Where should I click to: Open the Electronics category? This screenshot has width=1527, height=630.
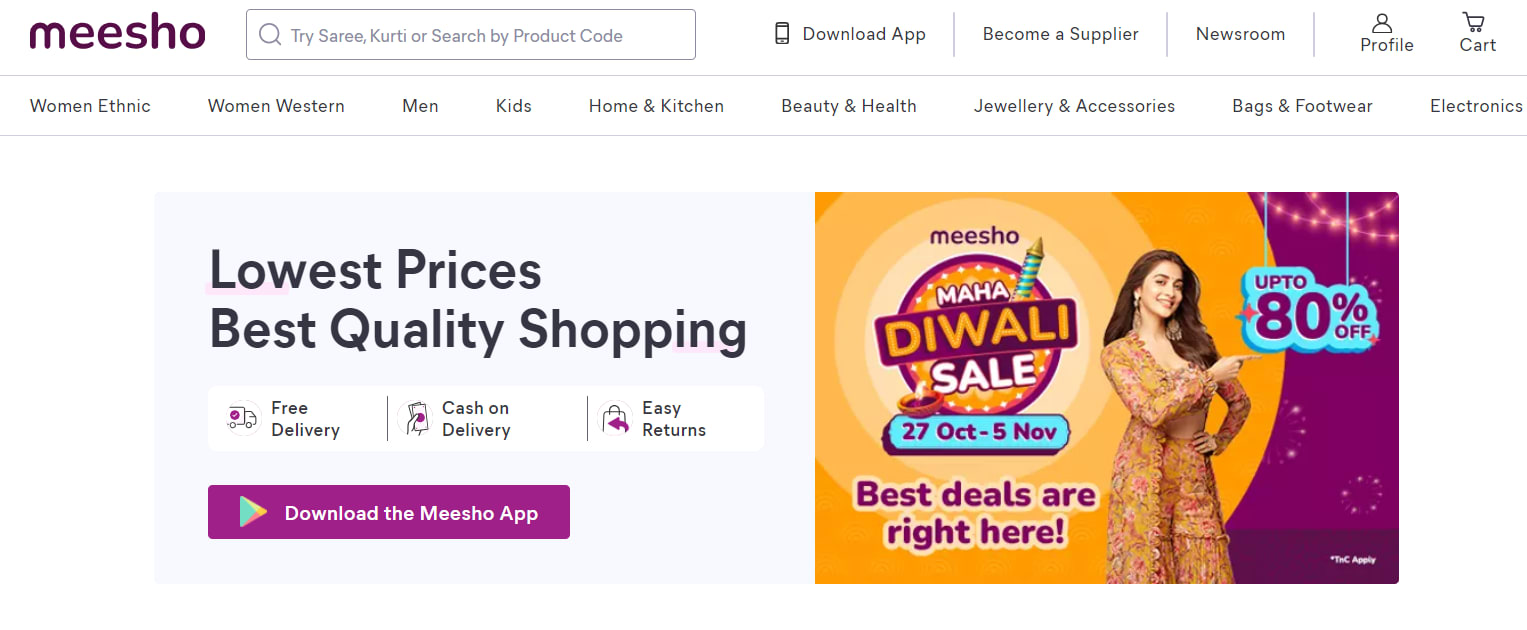tap(1475, 105)
